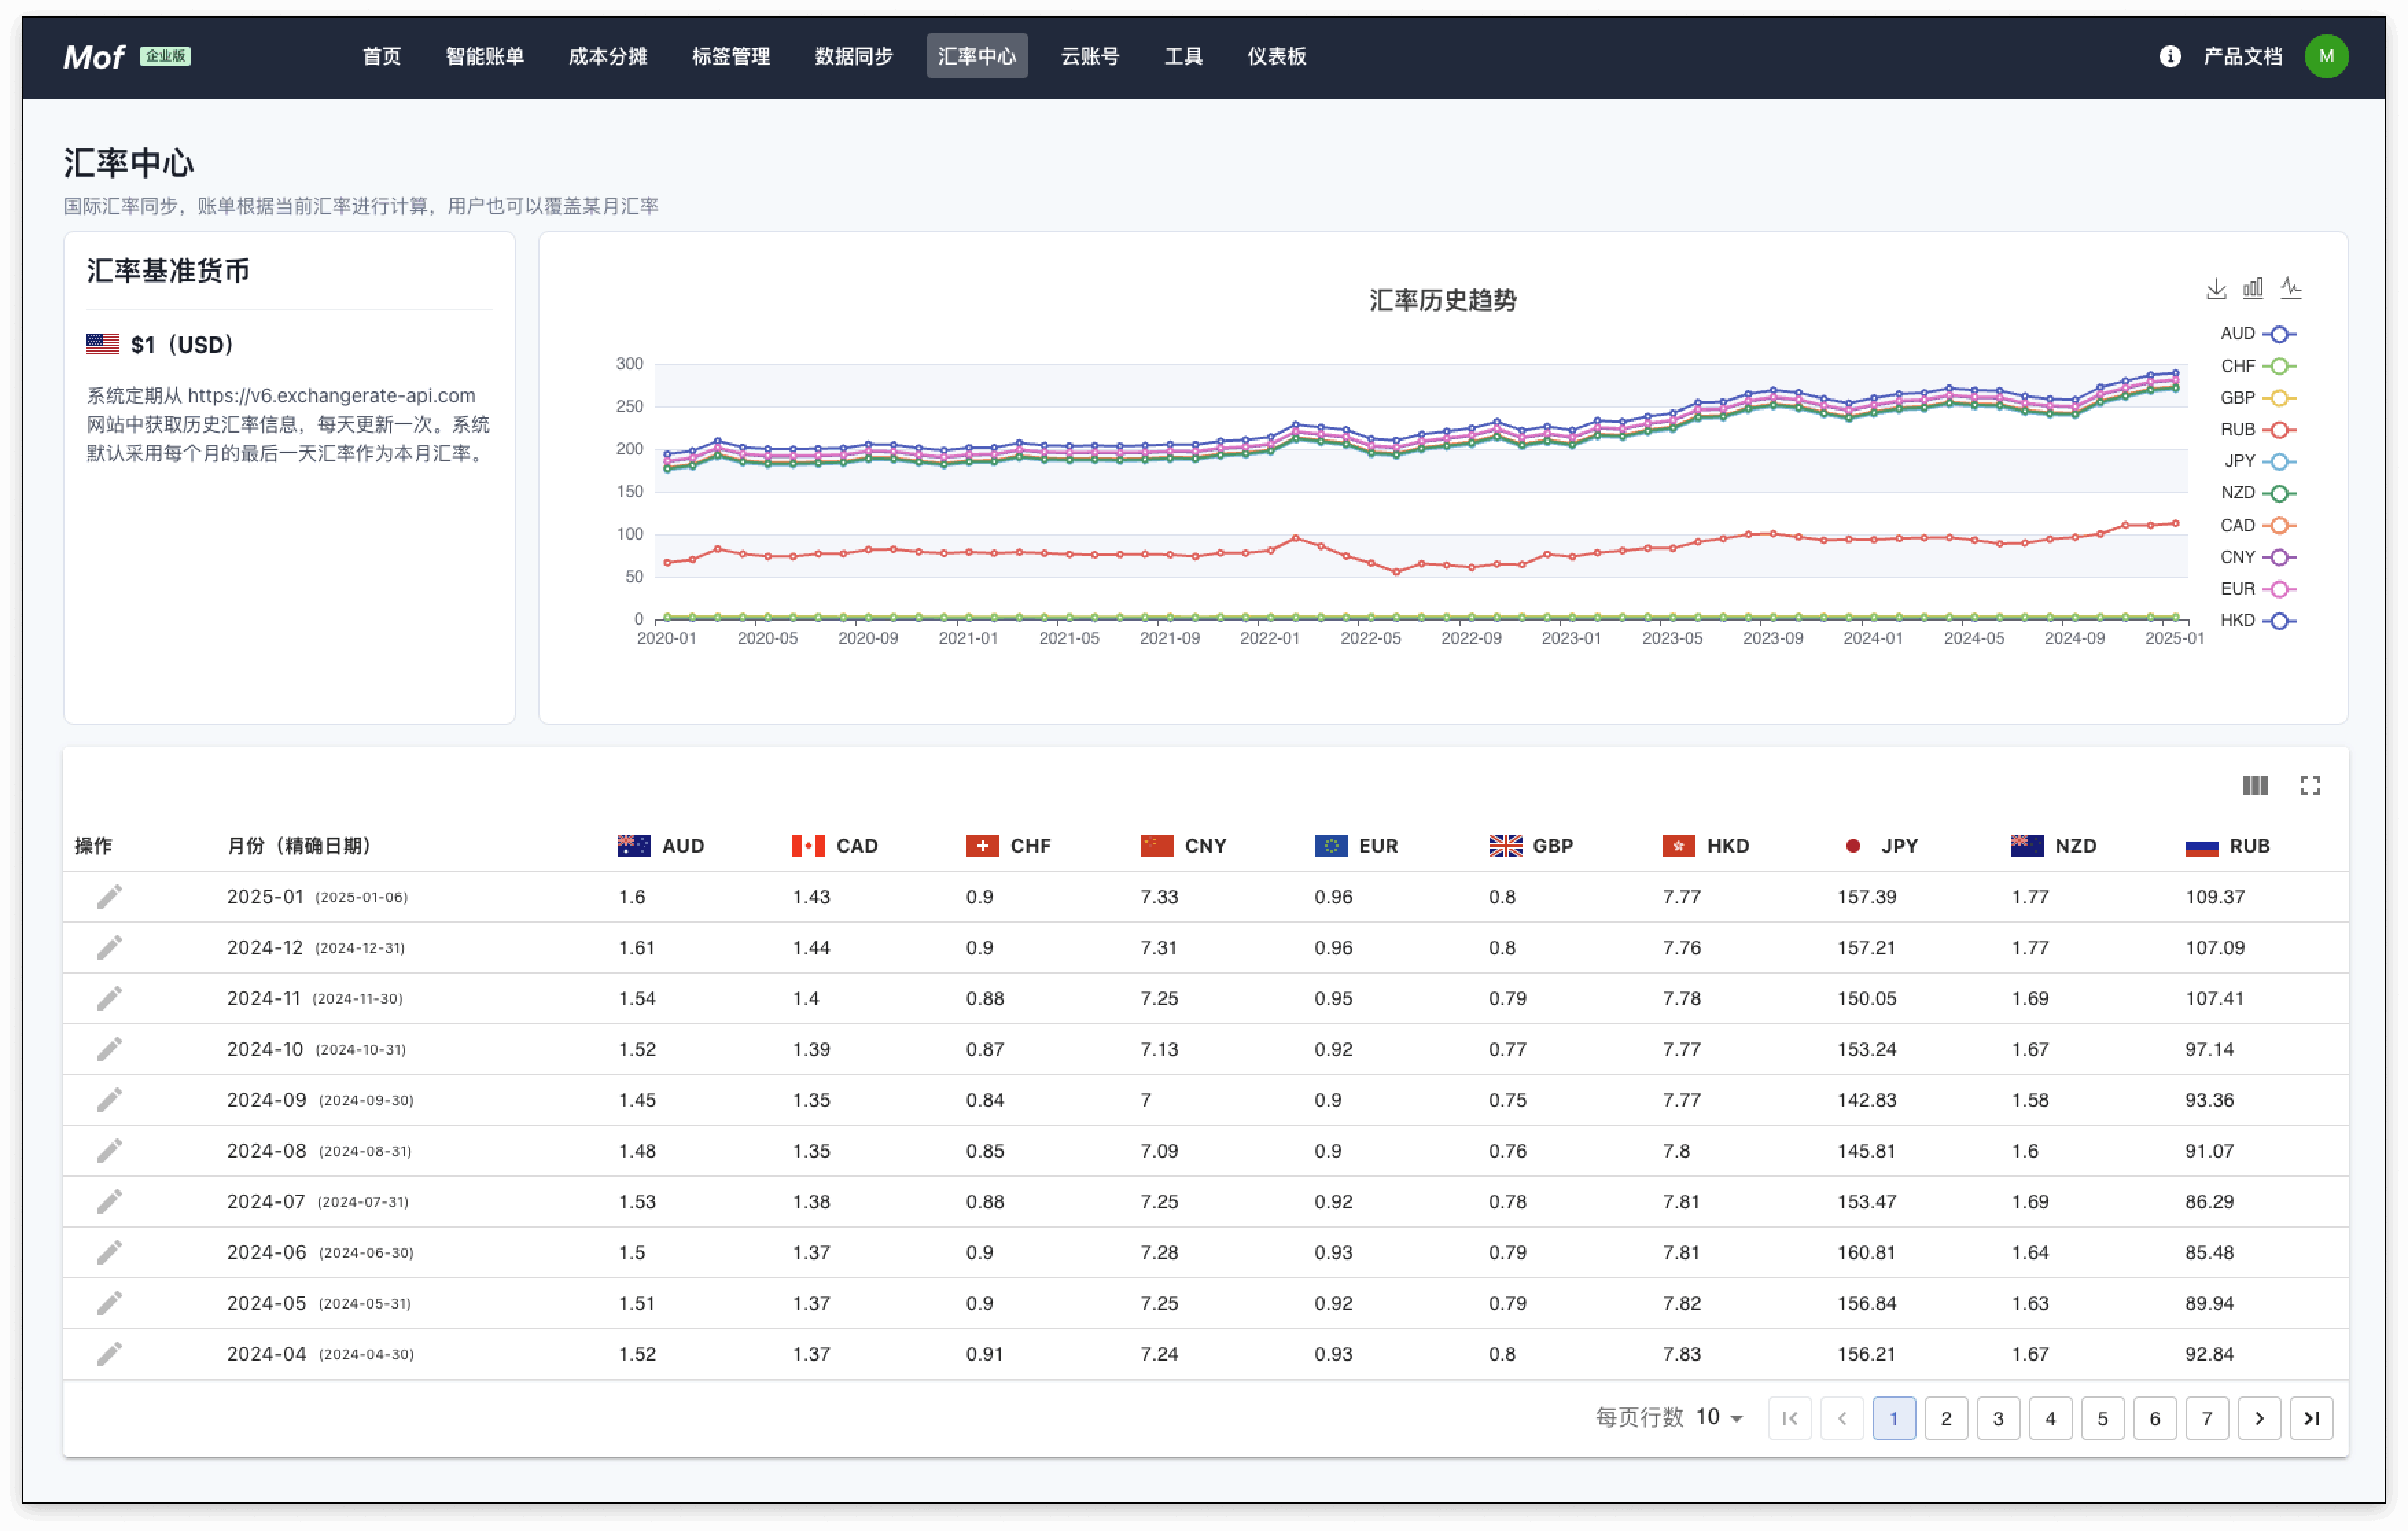Go to the first page
Screen dimensions: 2408x1531
tap(1789, 1418)
